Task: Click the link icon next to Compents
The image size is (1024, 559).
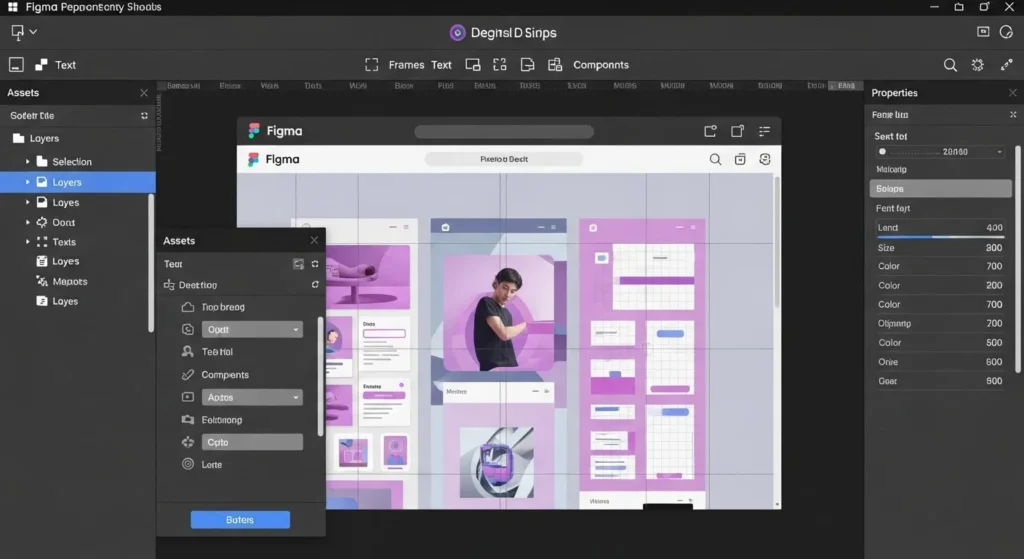Action: (x=187, y=375)
